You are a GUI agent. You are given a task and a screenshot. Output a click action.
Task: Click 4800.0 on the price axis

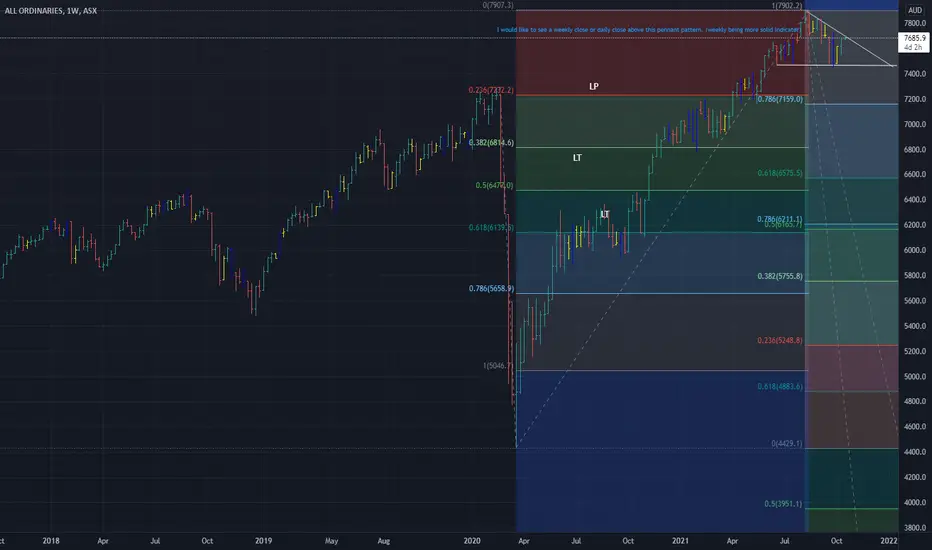[x=915, y=401]
